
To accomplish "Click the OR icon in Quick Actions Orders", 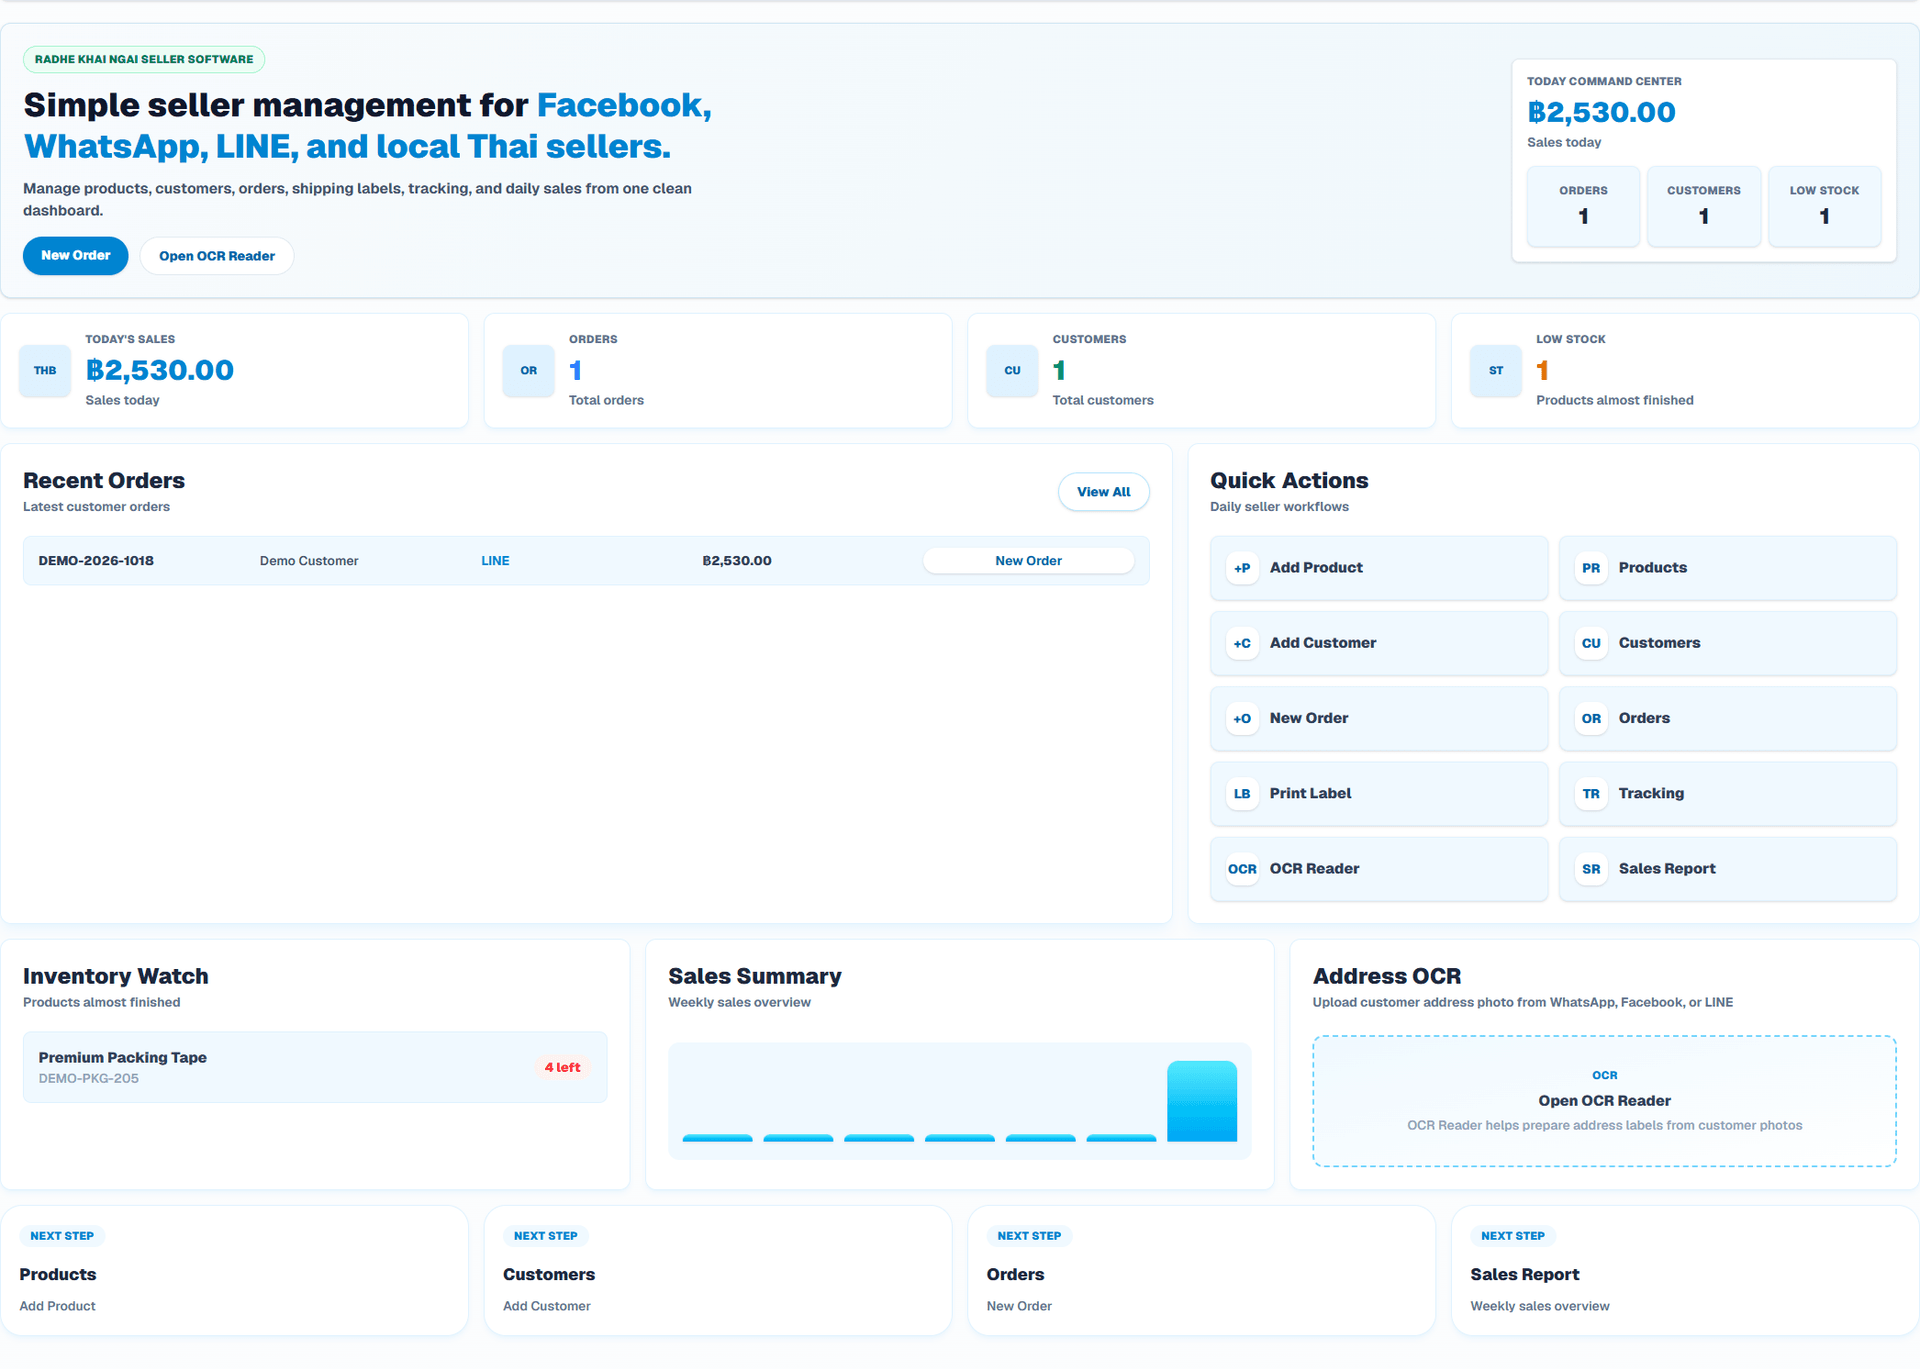I will (x=1591, y=718).
